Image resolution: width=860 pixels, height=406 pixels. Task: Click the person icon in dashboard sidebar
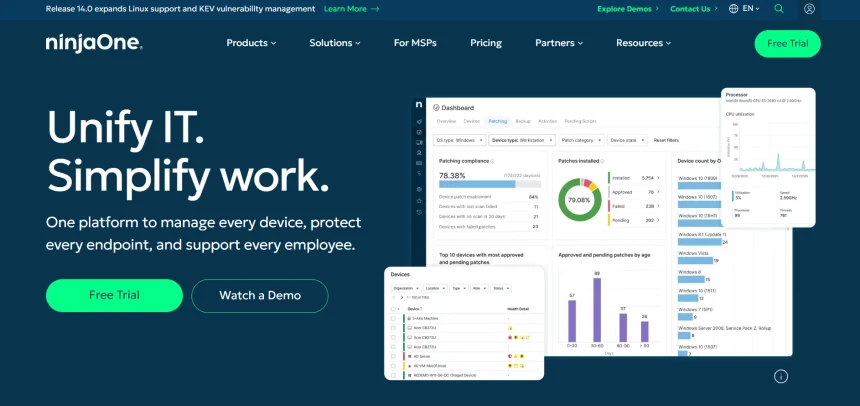click(x=419, y=153)
